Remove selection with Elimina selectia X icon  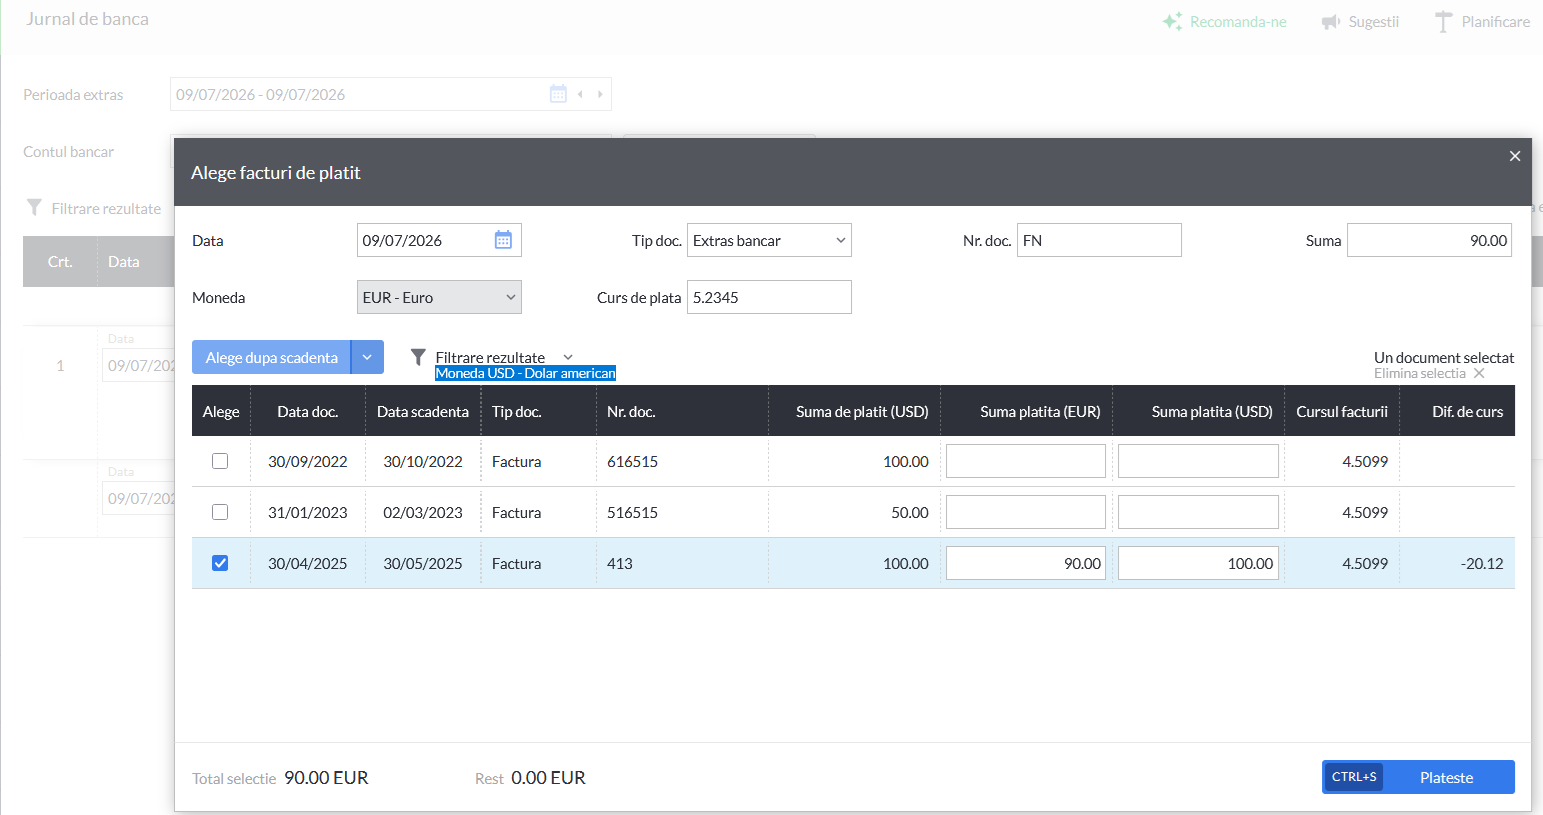1479,373
